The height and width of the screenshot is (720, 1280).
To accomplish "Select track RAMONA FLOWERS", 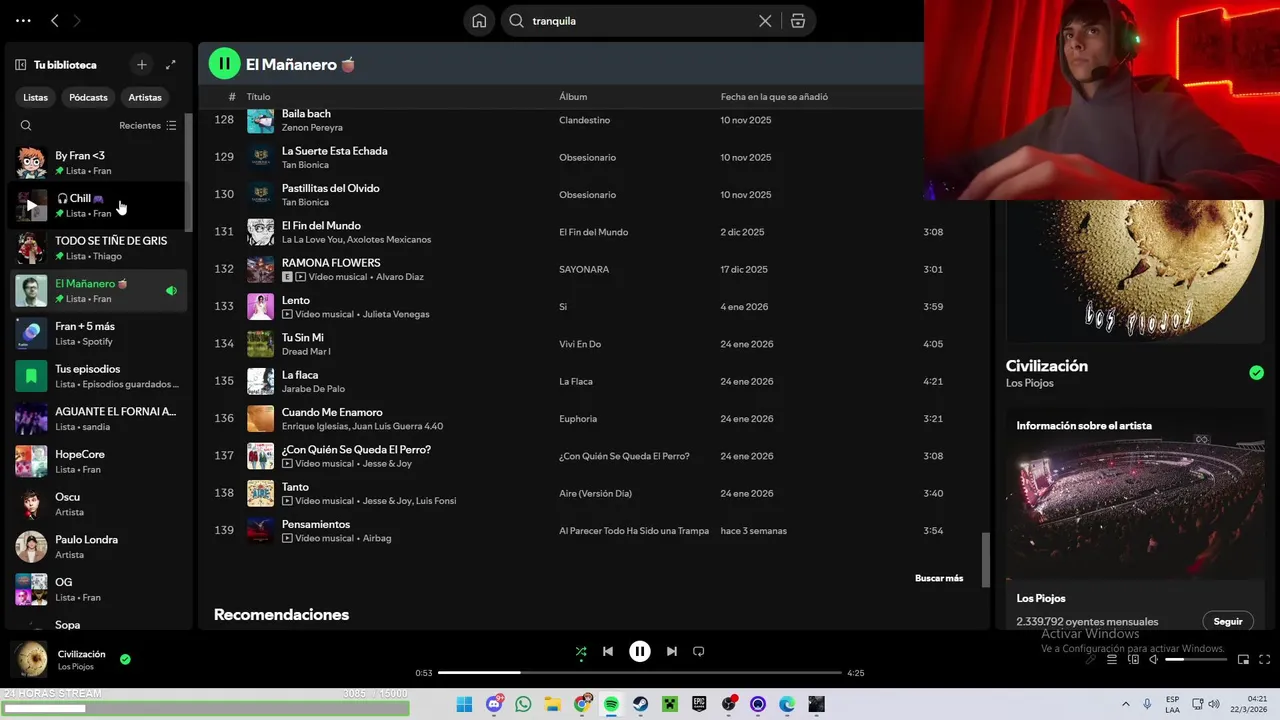I will [x=331, y=263].
